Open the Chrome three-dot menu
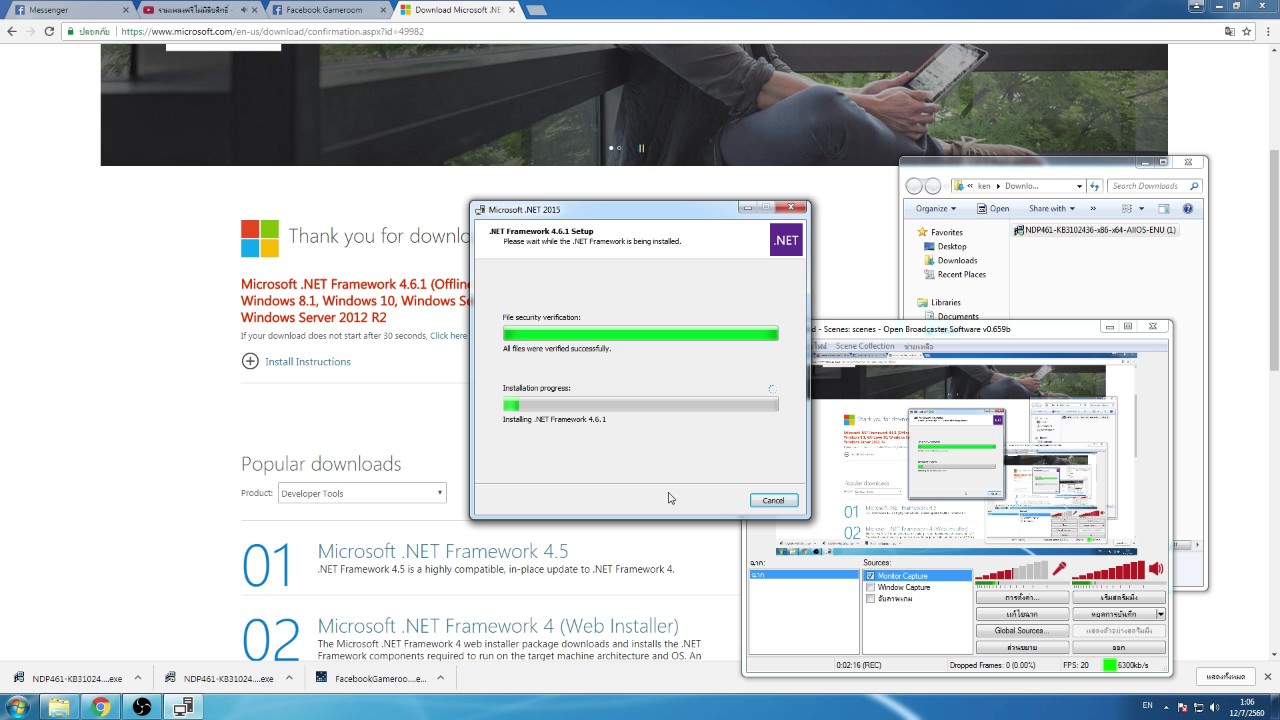 (1266, 31)
